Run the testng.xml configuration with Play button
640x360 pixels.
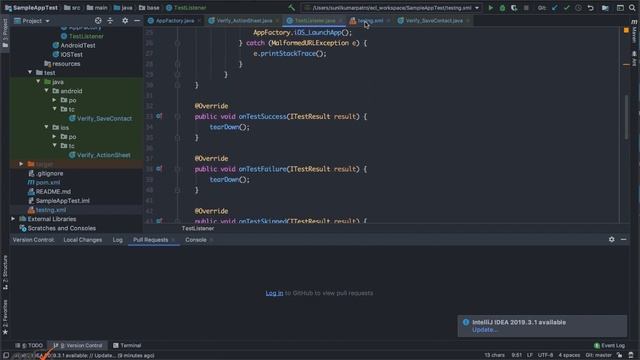click(490, 8)
